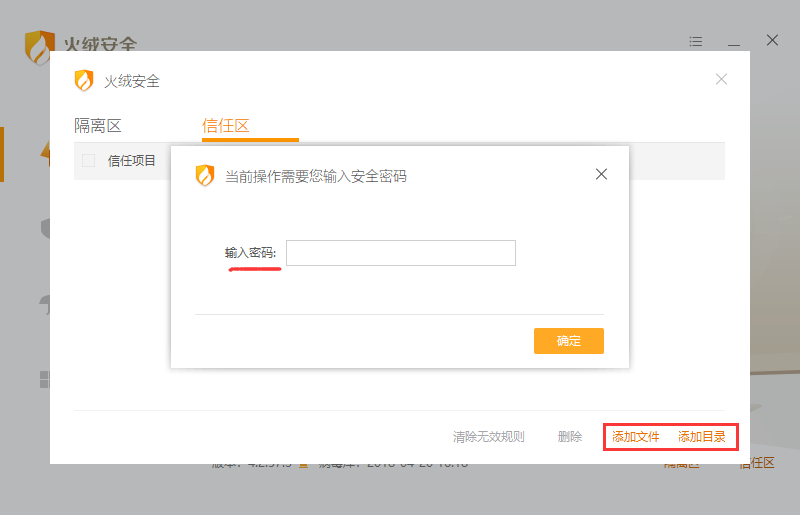800x515 pixels.
Task: Open main window hamburger menu icon
Action: click(x=695, y=41)
